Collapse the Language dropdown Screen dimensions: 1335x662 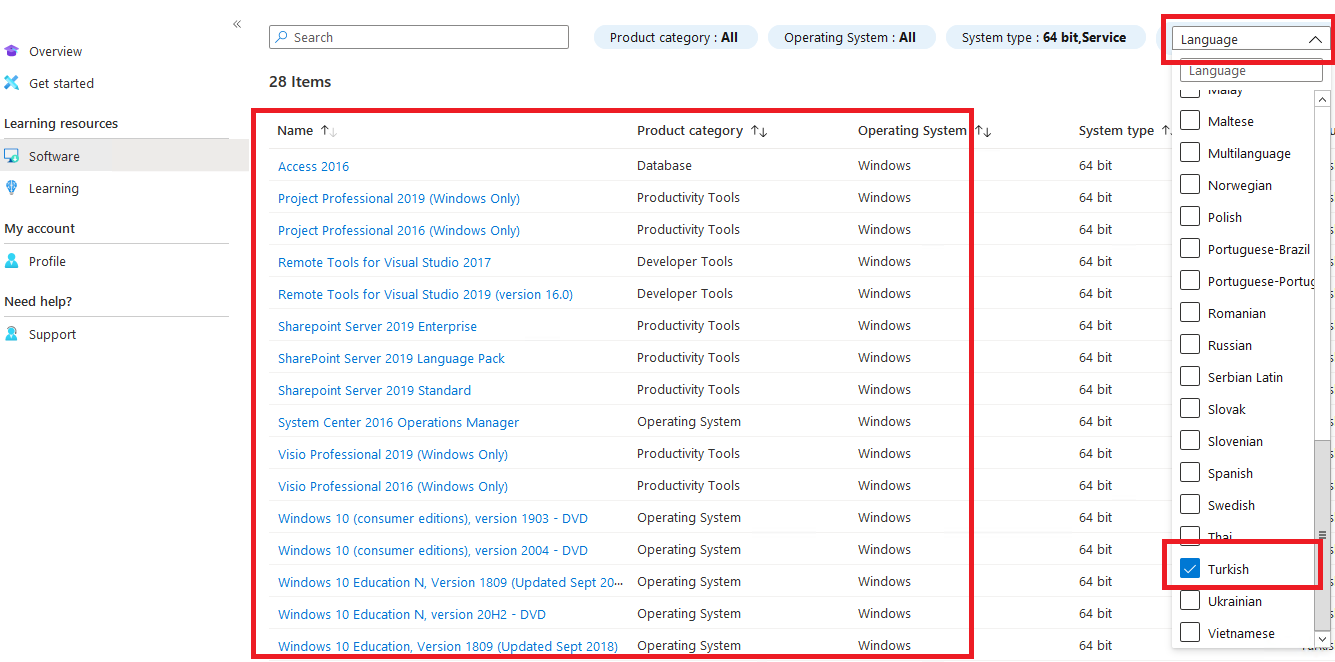(1314, 40)
